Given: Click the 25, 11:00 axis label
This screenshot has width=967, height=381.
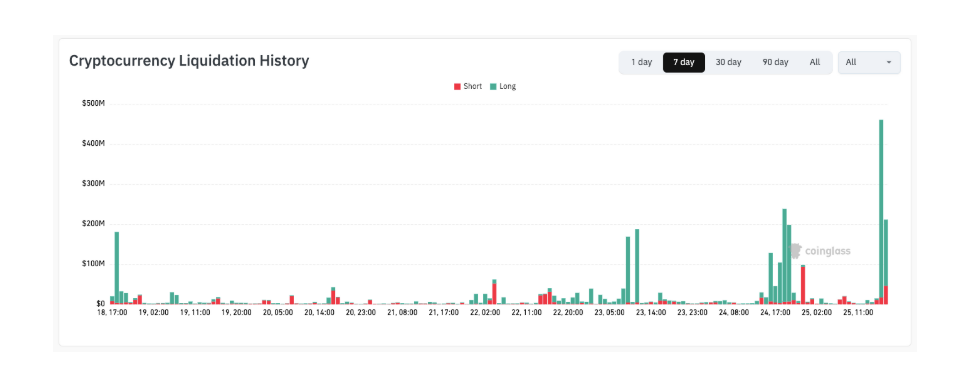Looking at the screenshot, I should (x=858, y=313).
